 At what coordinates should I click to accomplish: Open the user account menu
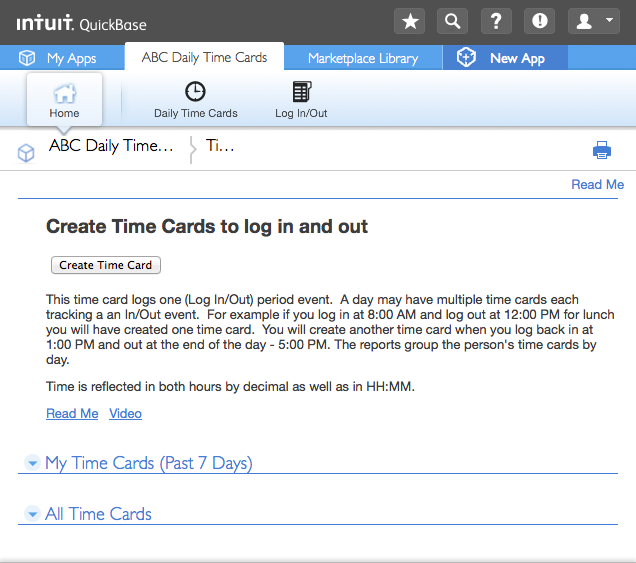[x=593, y=21]
